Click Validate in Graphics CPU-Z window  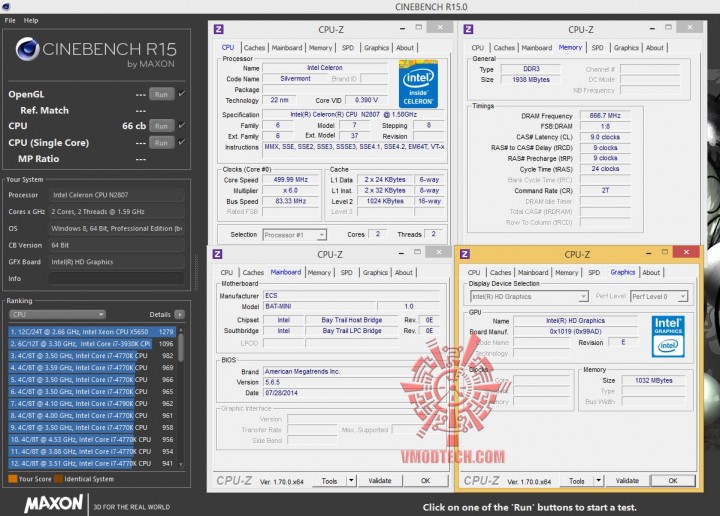(627, 481)
